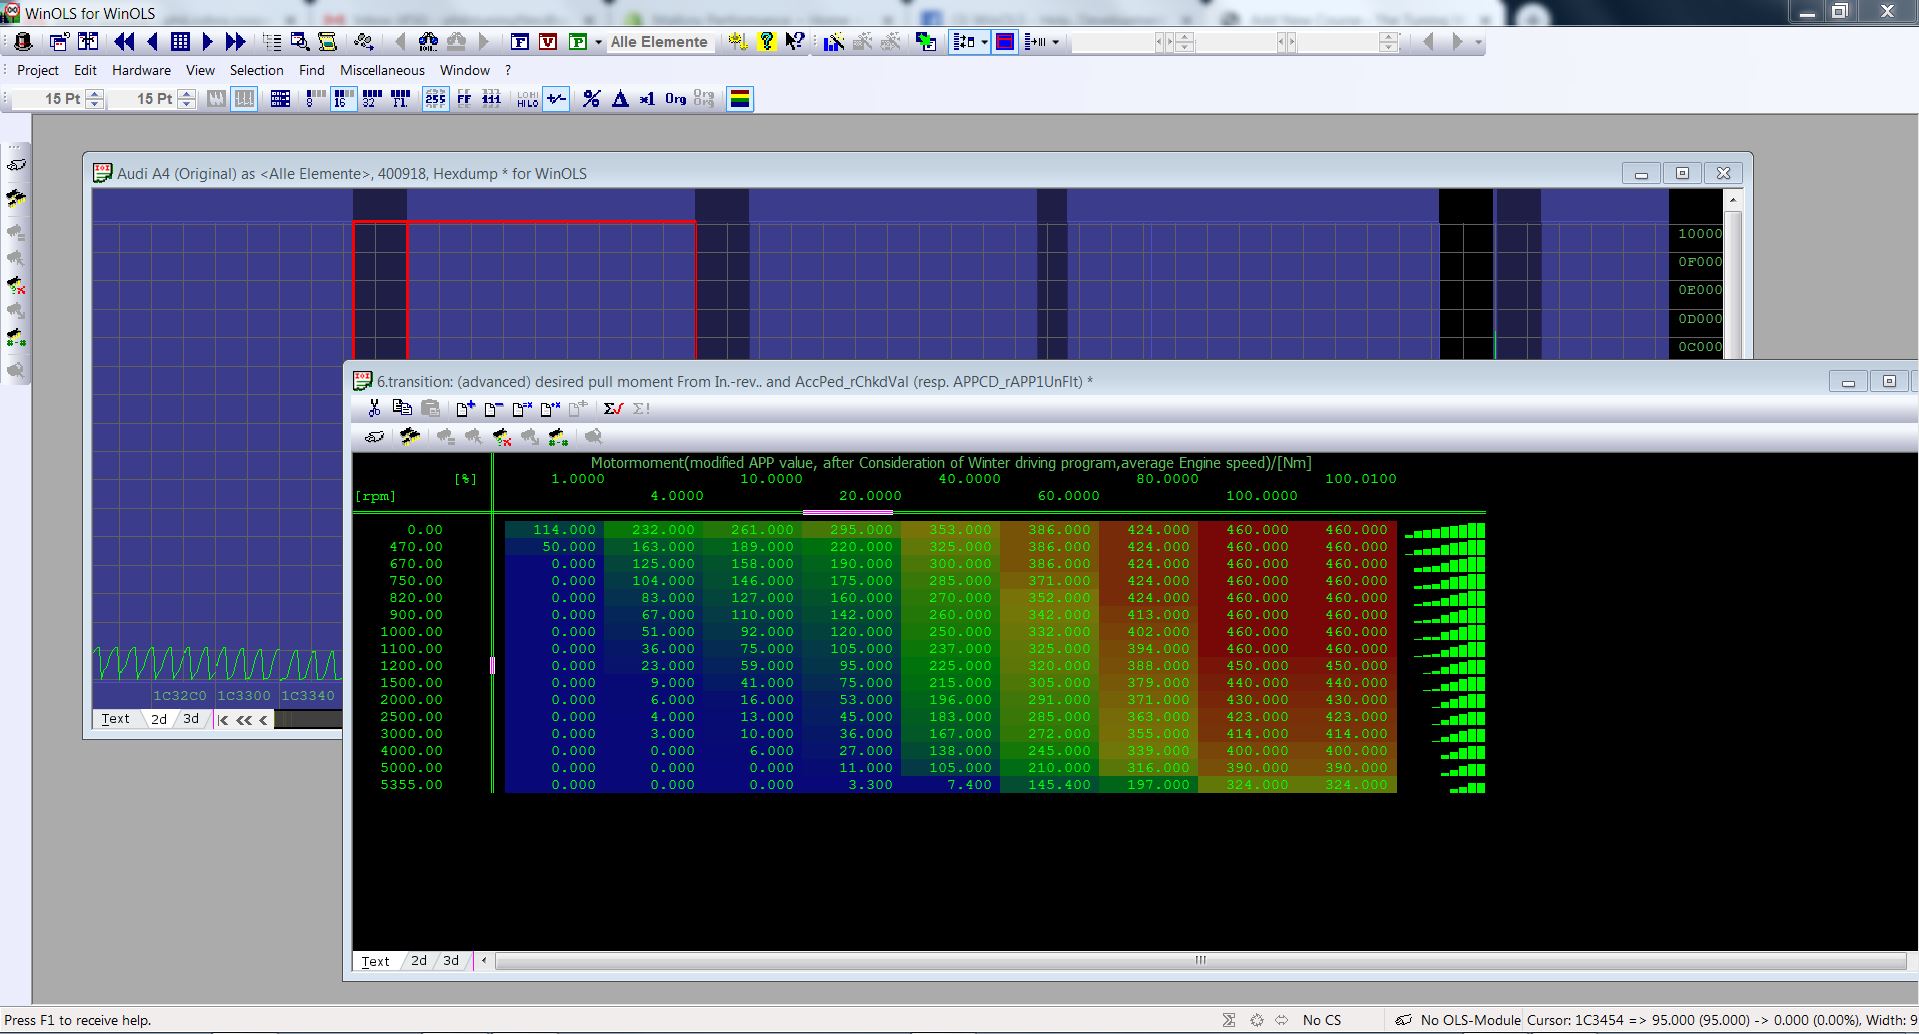1919x1034 pixels.
Task: Open the Miscellaneous menu
Action: pyautogui.click(x=382, y=70)
